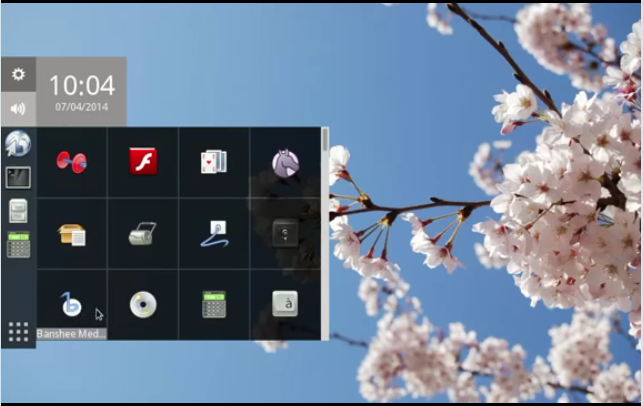Viewport: 643px width, 406px height.
Task: Toggle the applications grid button
Action: tap(18, 332)
